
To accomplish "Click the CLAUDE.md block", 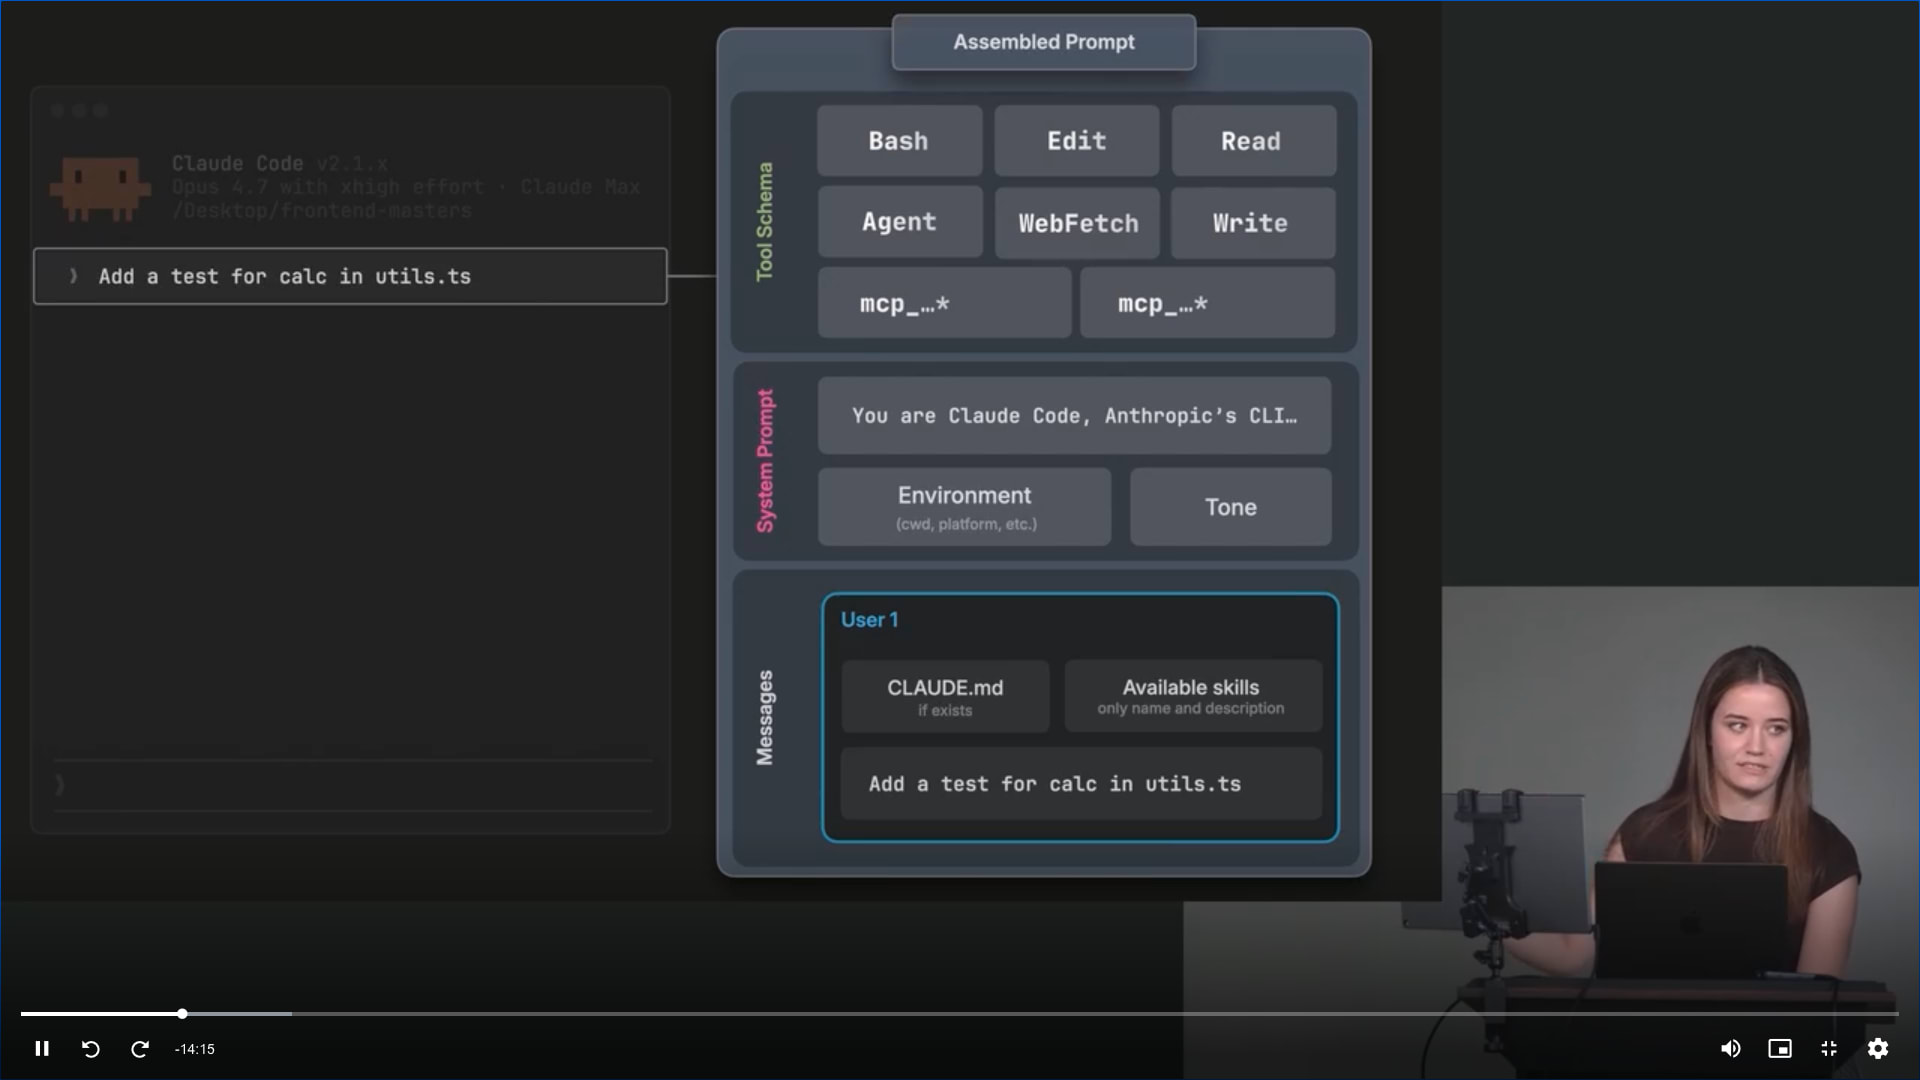I will [945, 696].
